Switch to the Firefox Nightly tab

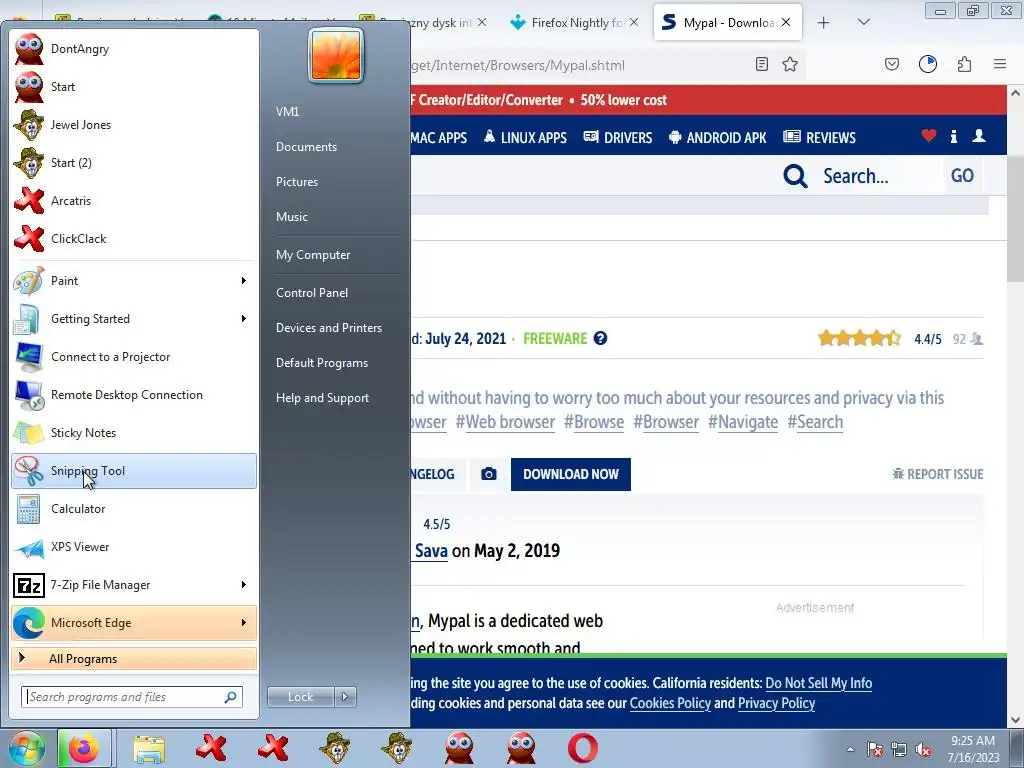coord(575,23)
